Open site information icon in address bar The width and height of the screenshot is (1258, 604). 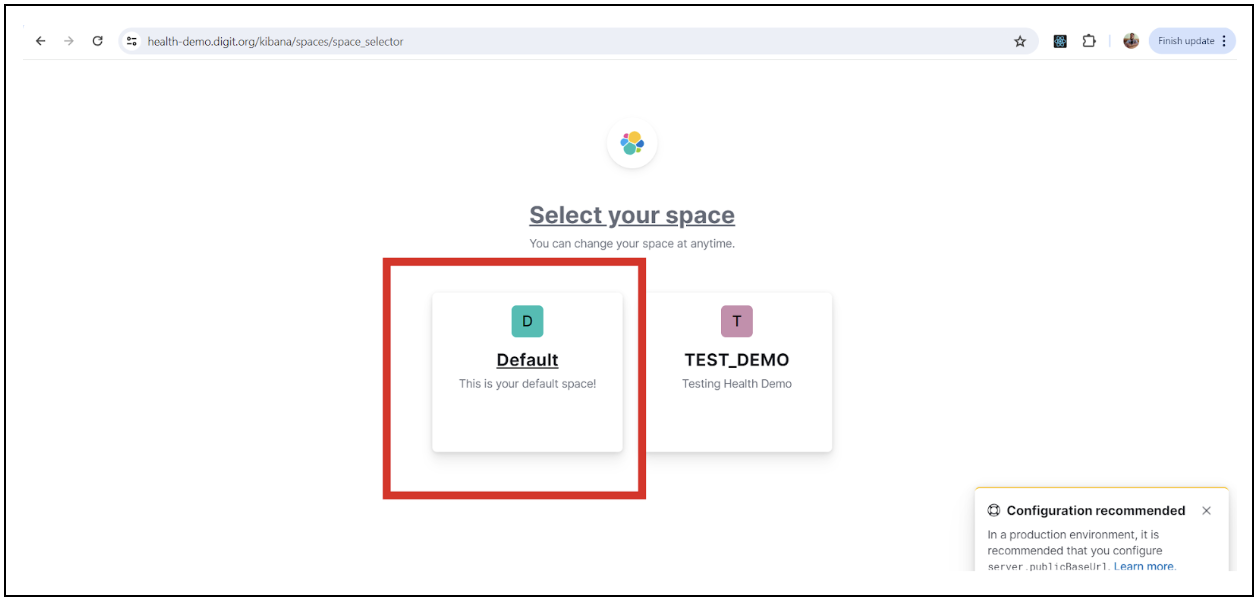pyautogui.click(x=131, y=41)
